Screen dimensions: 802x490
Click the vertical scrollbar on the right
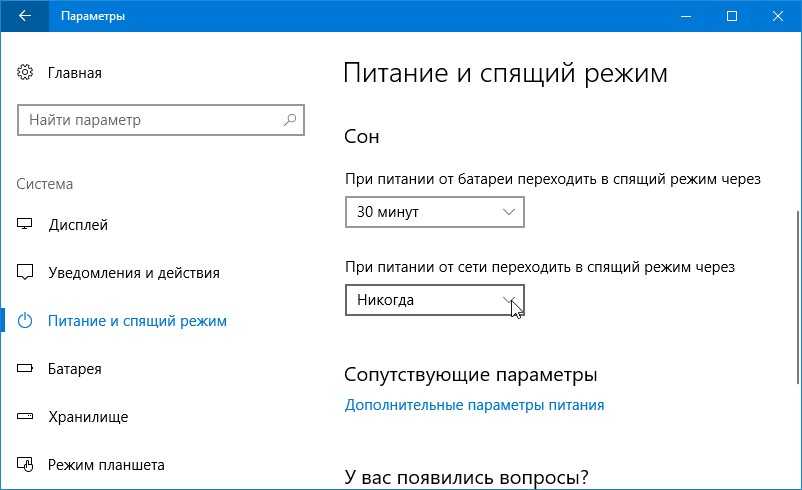point(798,297)
